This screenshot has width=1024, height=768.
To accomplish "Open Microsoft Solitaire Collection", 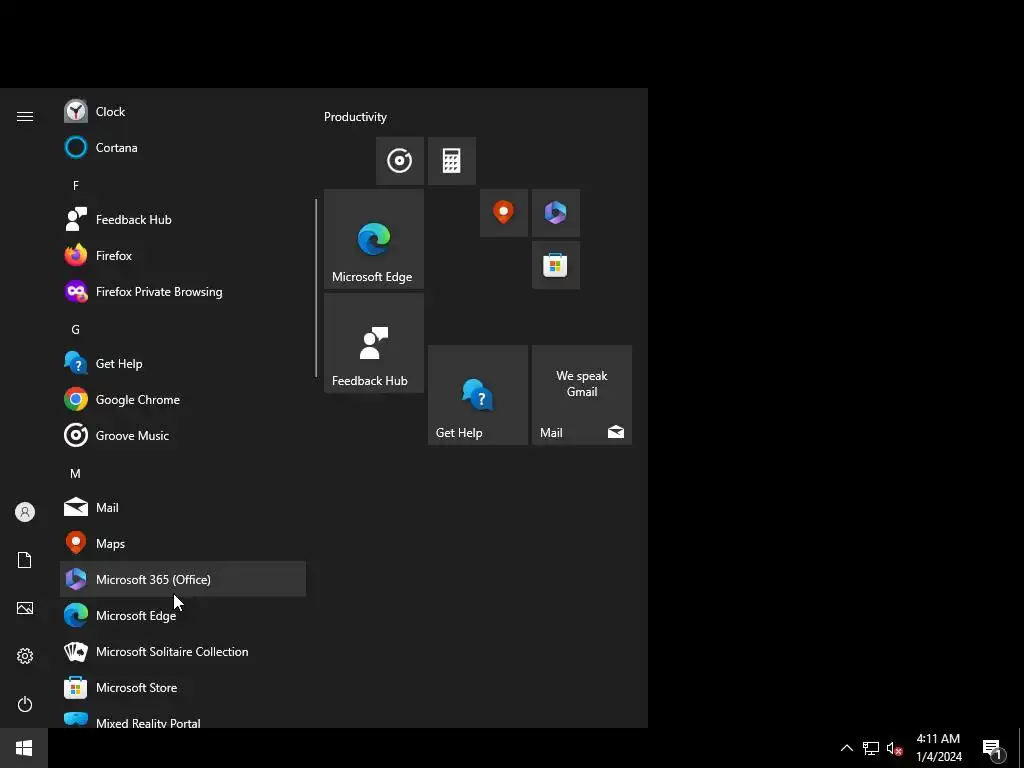I will (x=183, y=651).
